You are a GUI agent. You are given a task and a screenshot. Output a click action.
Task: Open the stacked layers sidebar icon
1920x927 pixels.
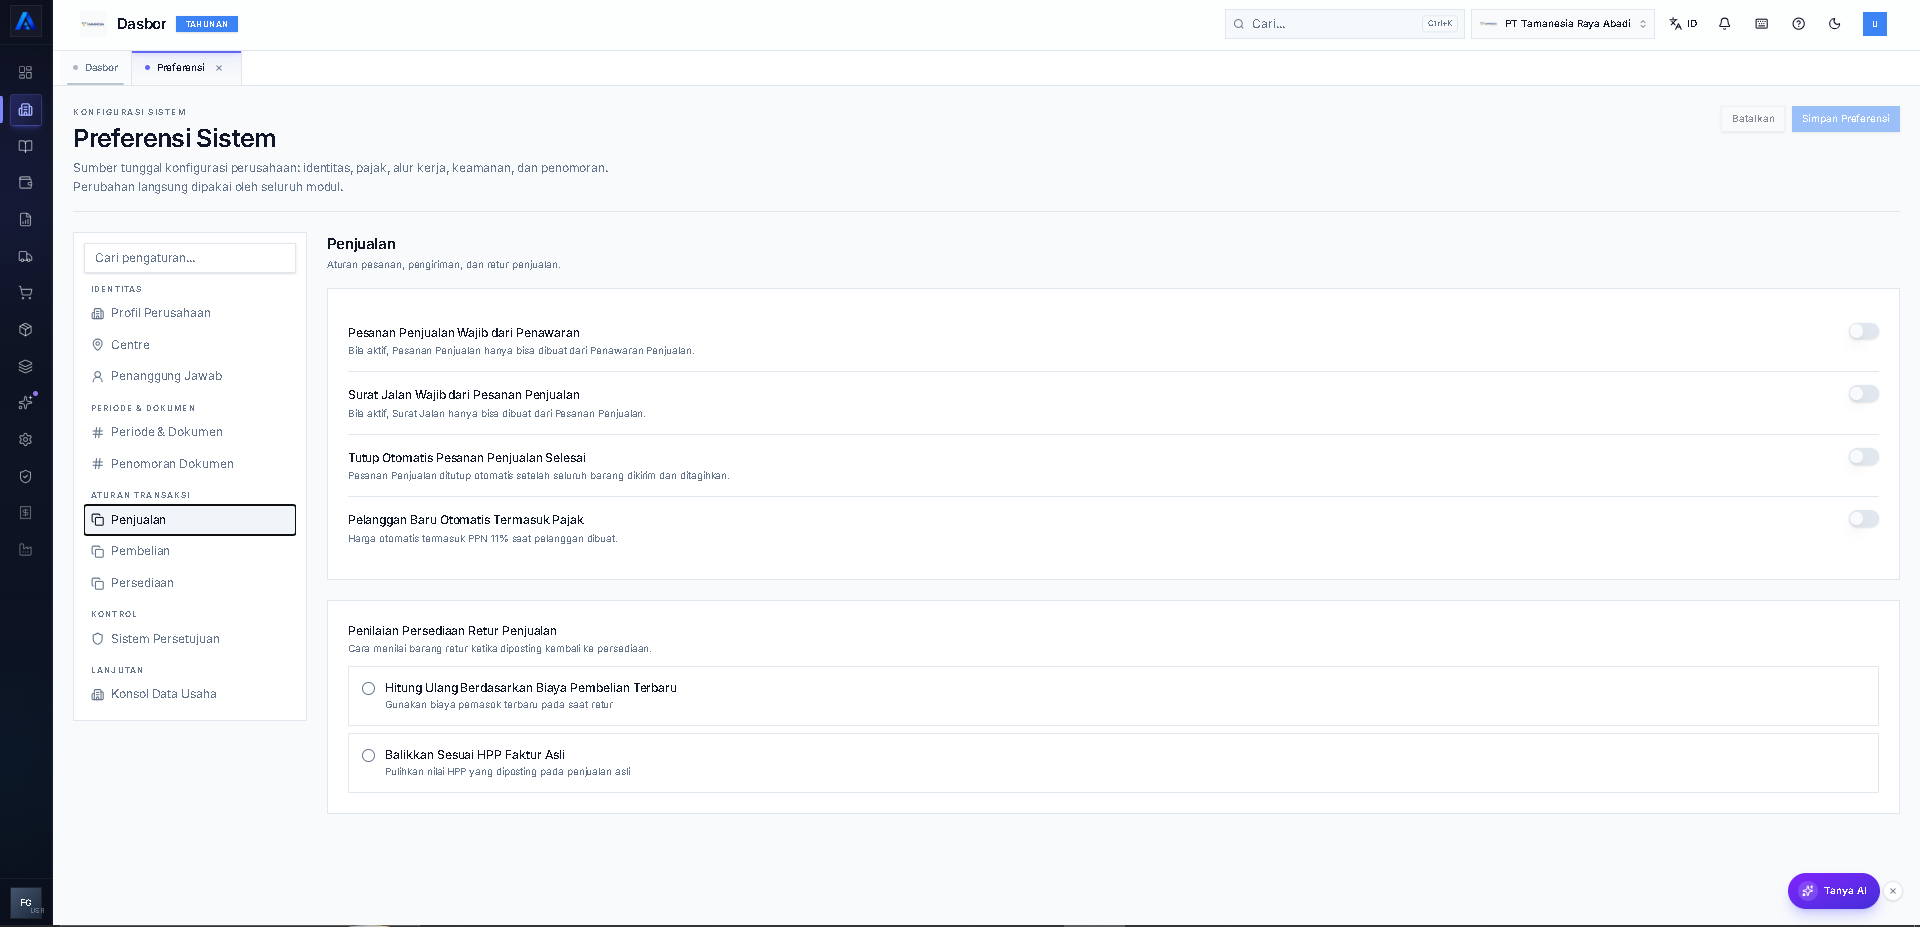26,366
